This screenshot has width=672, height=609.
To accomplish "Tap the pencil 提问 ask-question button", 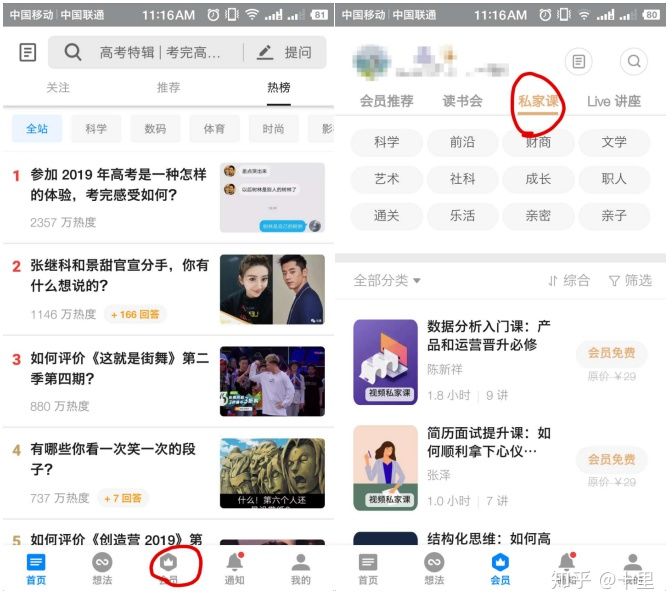I will click(x=284, y=53).
